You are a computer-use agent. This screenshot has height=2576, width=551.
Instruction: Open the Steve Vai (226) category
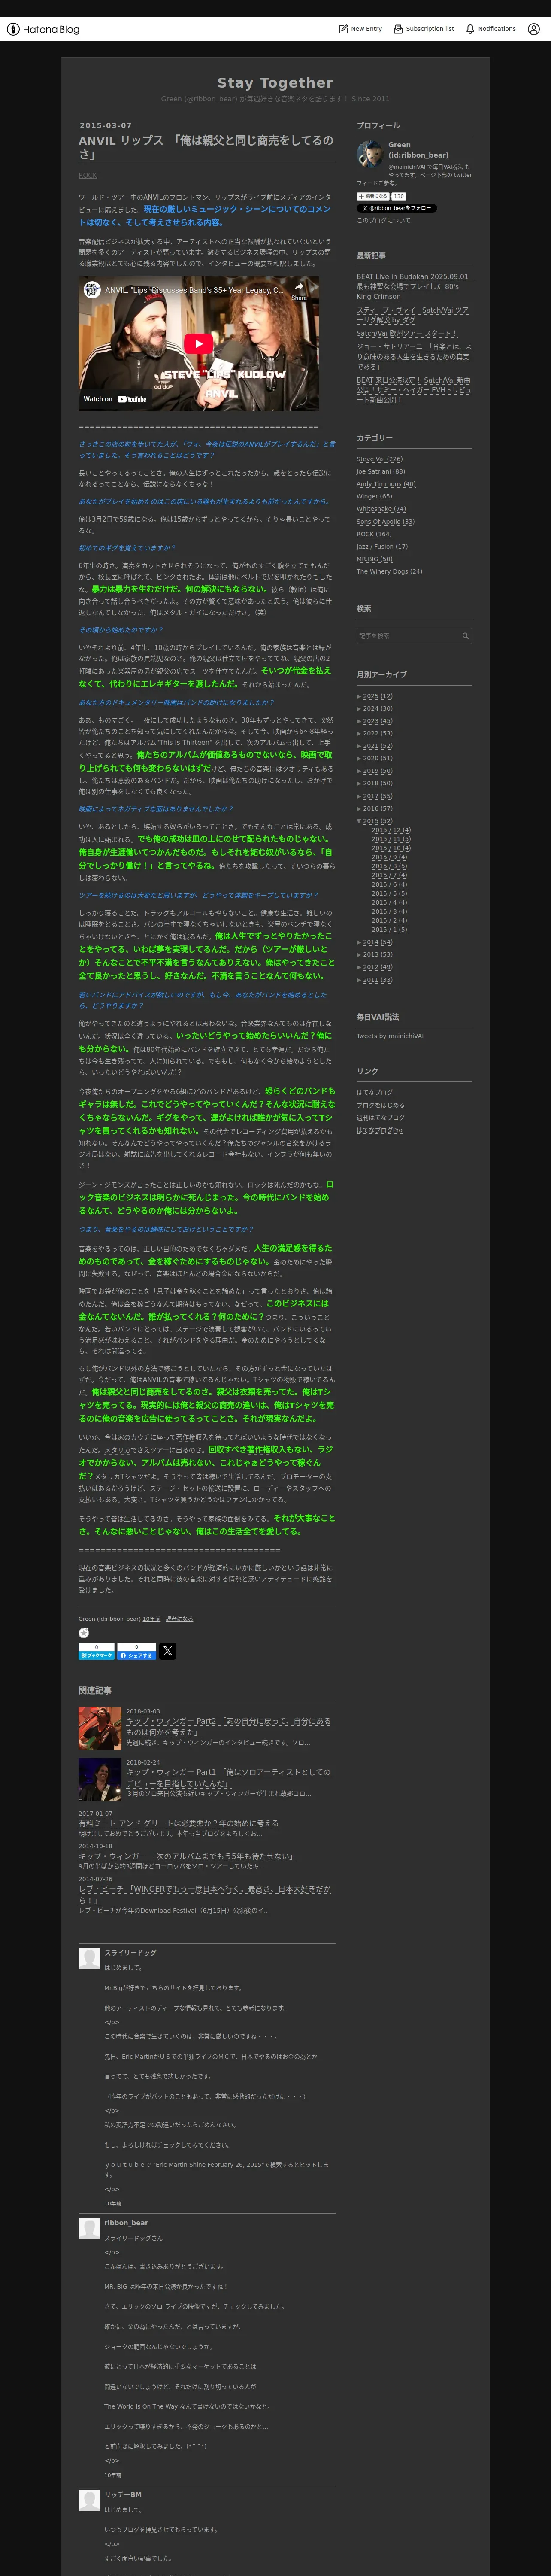[380, 459]
